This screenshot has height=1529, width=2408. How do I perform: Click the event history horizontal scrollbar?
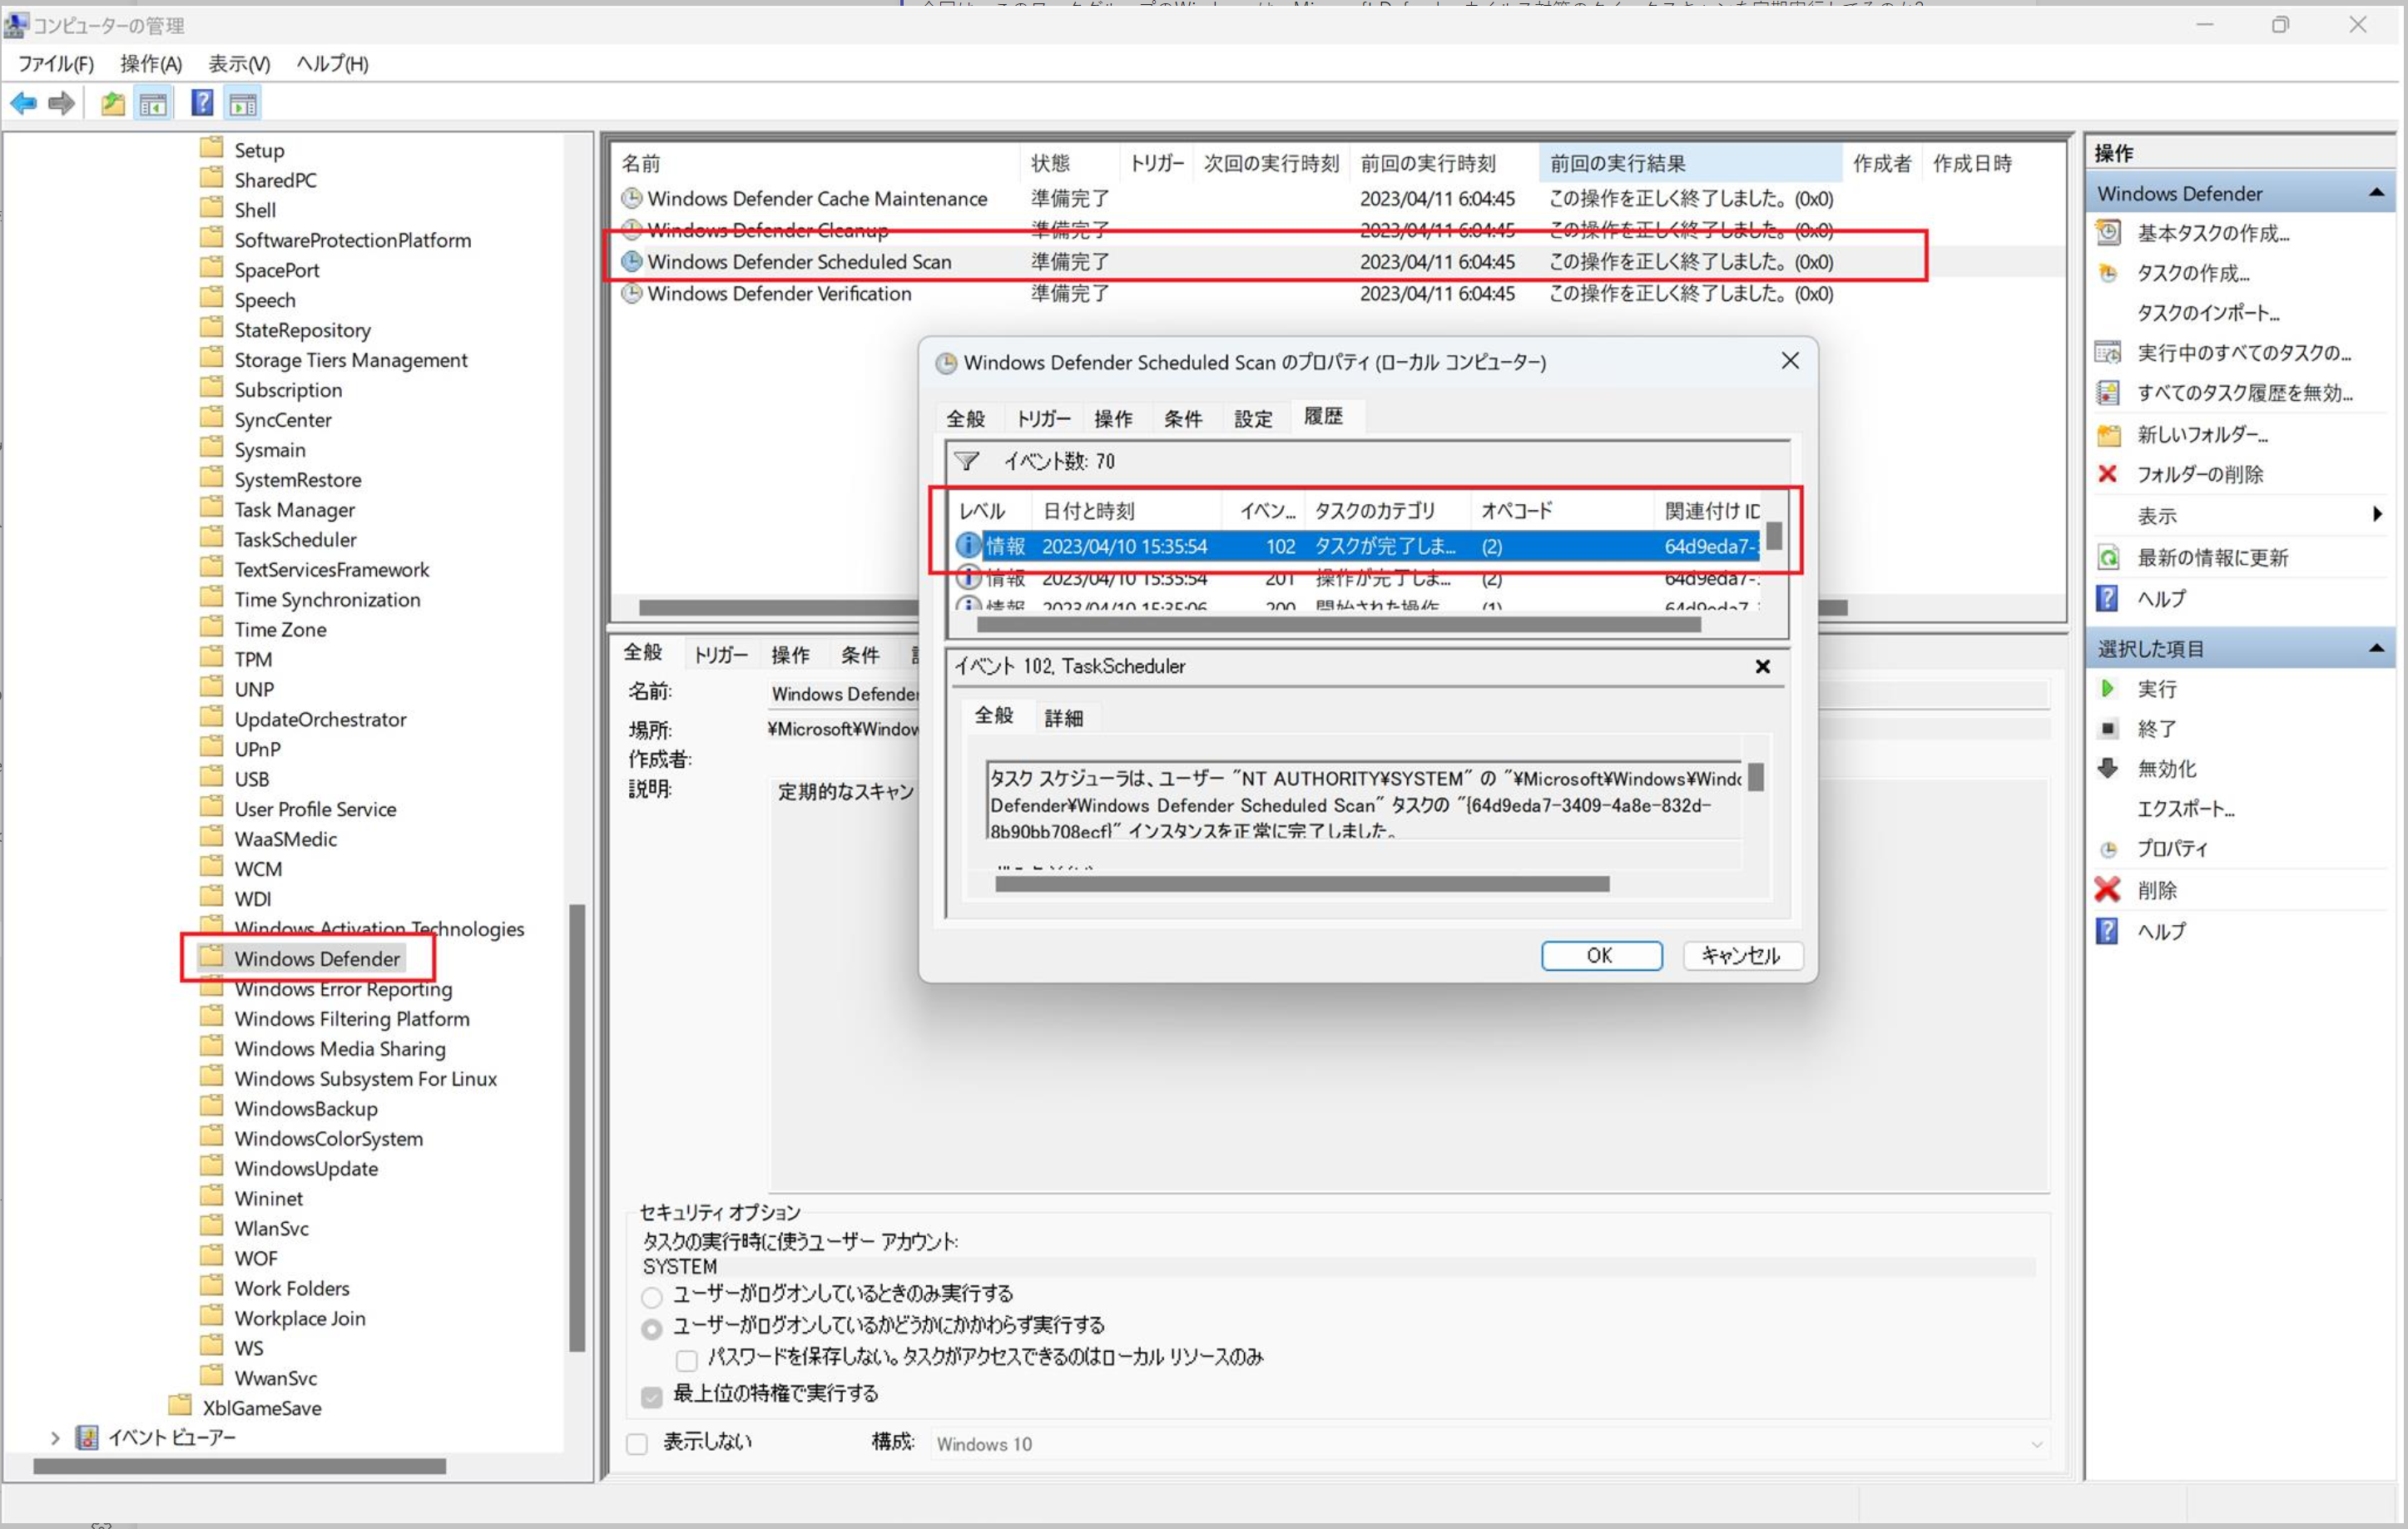tap(1338, 625)
